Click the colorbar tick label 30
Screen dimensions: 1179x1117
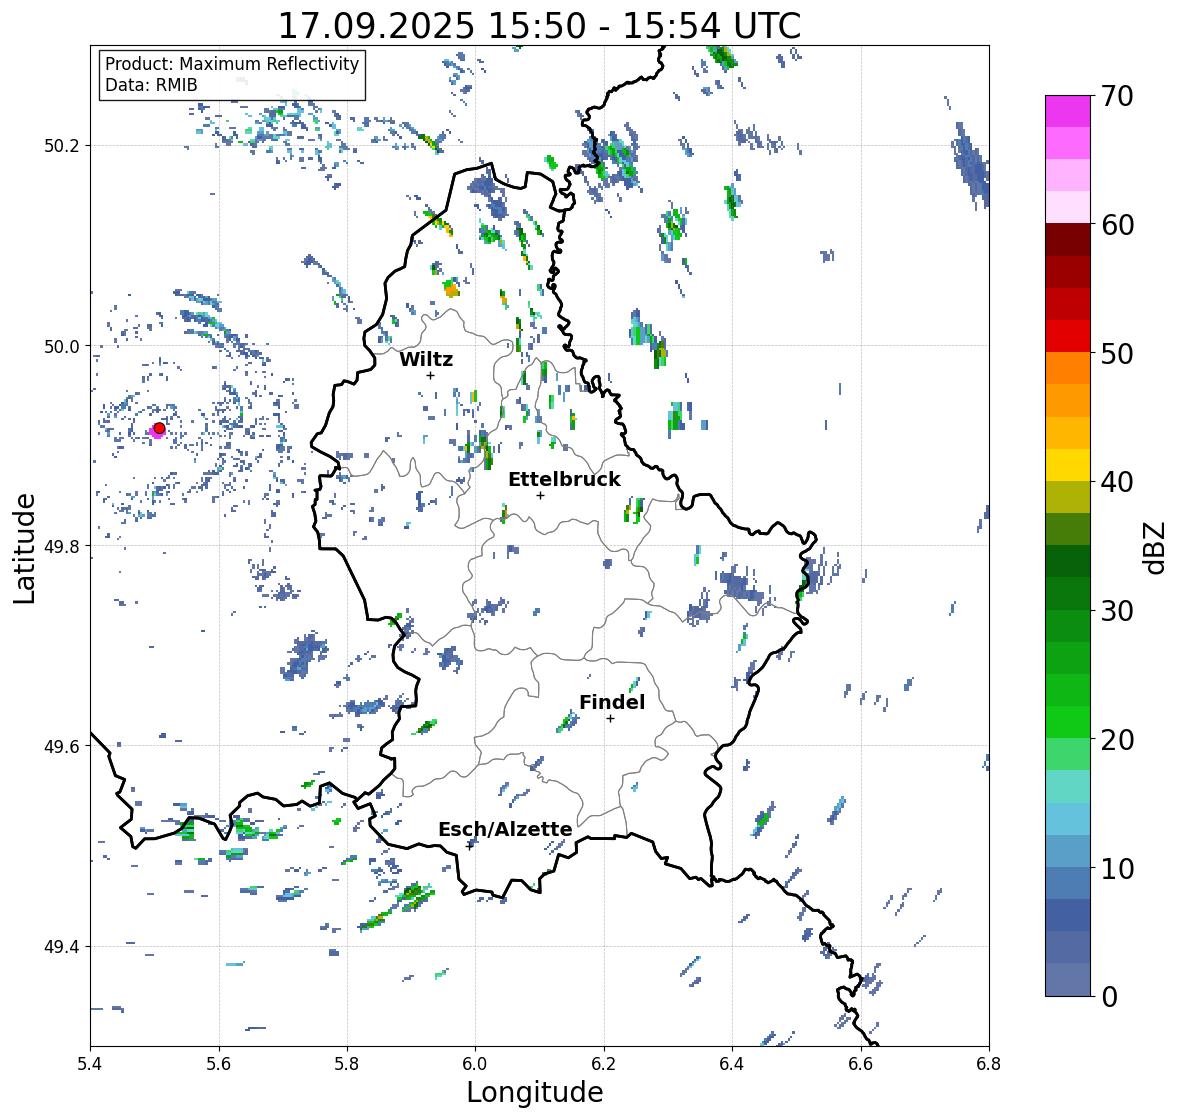pos(1117,611)
